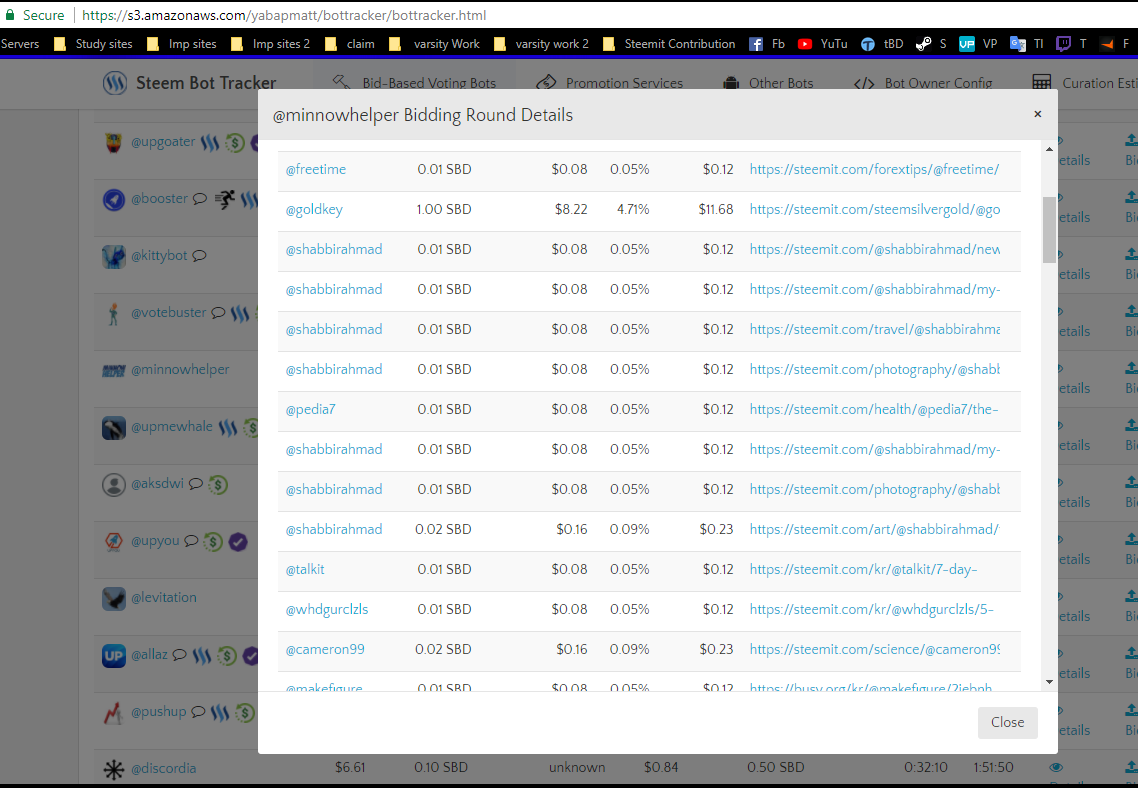Open the @whdgurclzls bidder profile link
This screenshot has width=1138, height=788.
327,609
